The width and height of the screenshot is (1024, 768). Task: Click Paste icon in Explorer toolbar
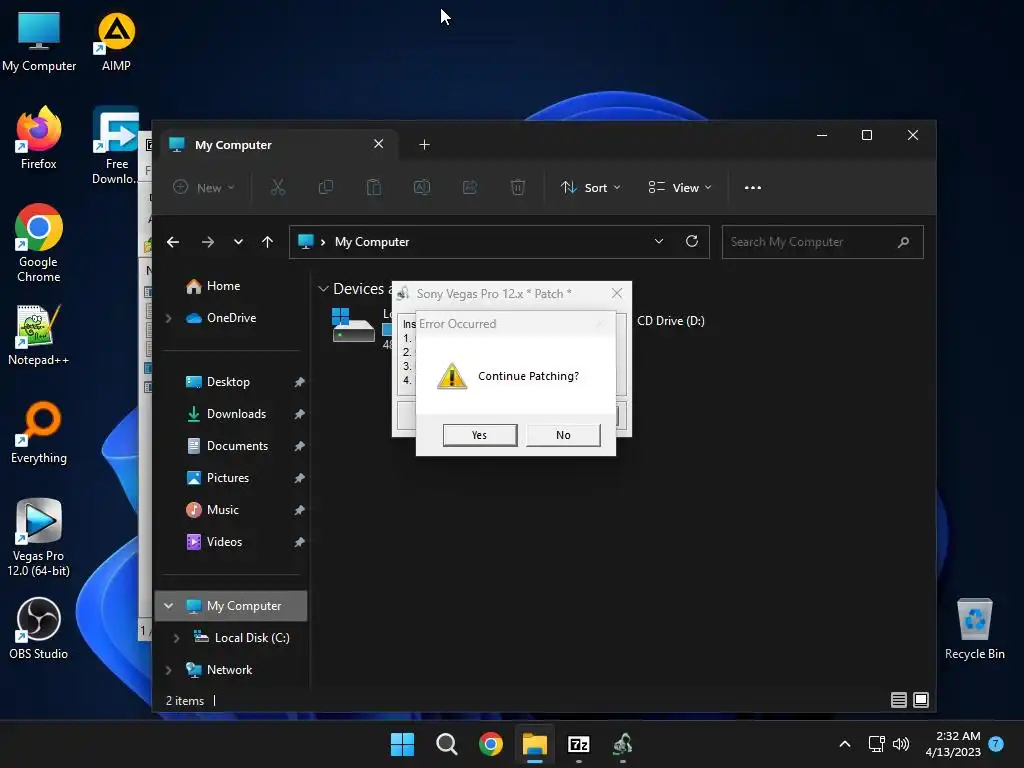(x=374, y=187)
